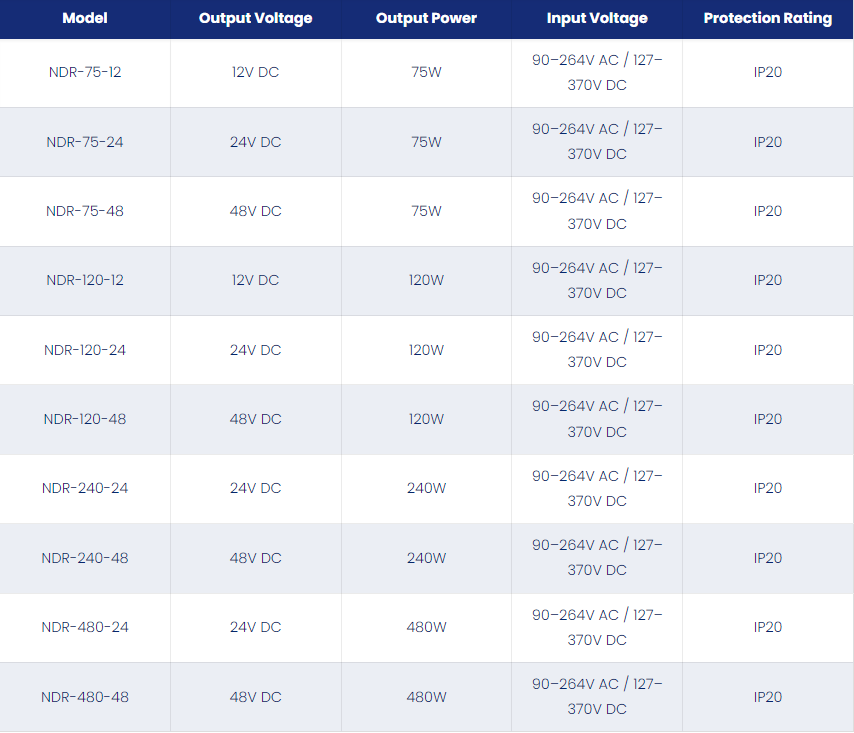This screenshot has height=733, width=854.
Task: Click the Model column header
Action: 85,18
